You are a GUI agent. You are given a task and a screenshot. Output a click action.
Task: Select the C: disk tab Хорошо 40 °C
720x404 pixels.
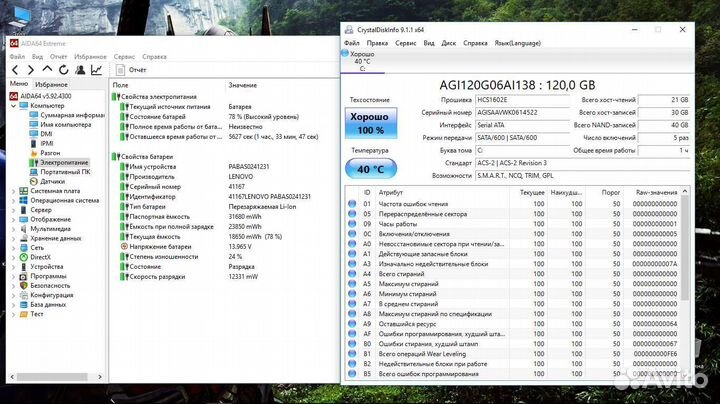click(362, 61)
